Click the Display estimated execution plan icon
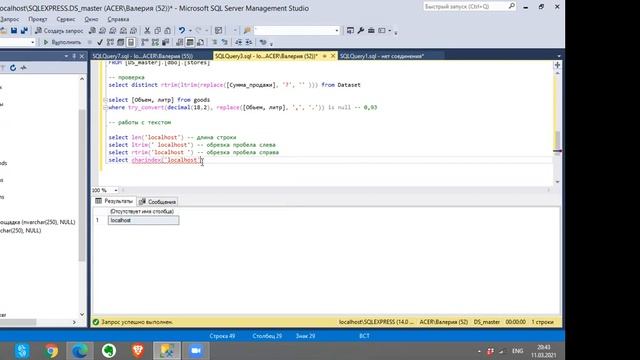 point(110,42)
